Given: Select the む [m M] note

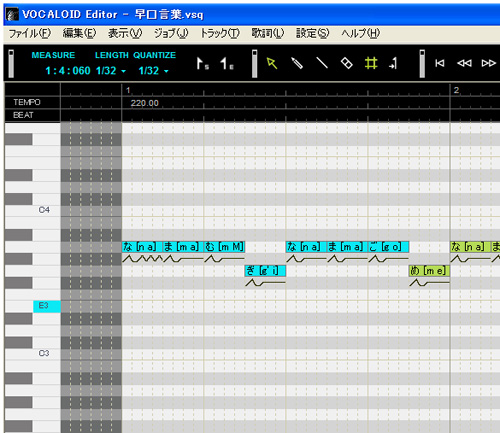Looking at the screenshot, I should 224,247.
